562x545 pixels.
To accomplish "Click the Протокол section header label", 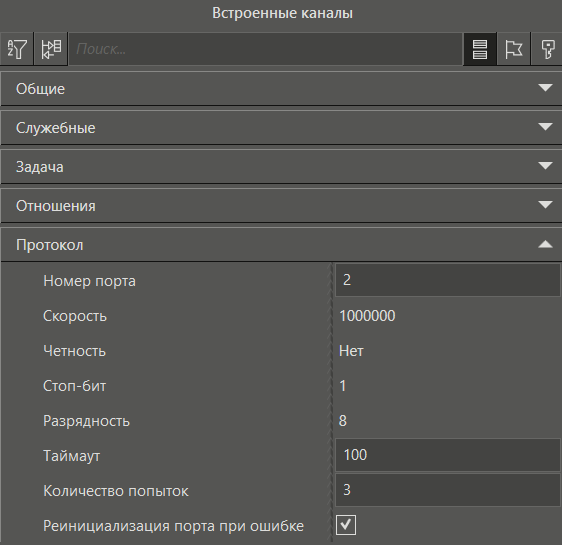I will [x=49, y=245].
